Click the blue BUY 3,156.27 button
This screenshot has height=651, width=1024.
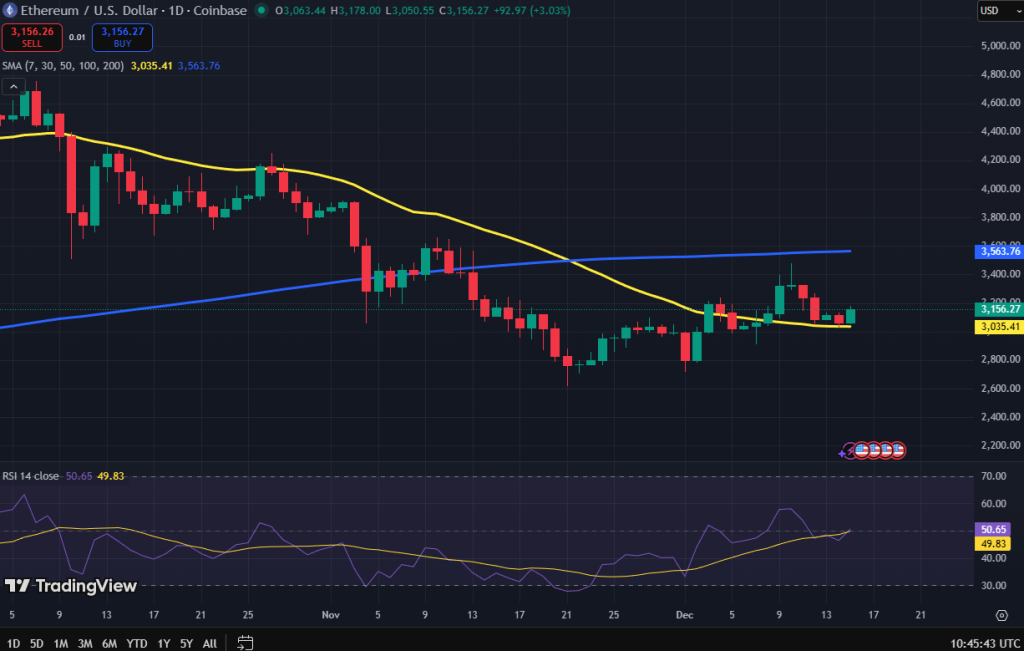[122, 37]
